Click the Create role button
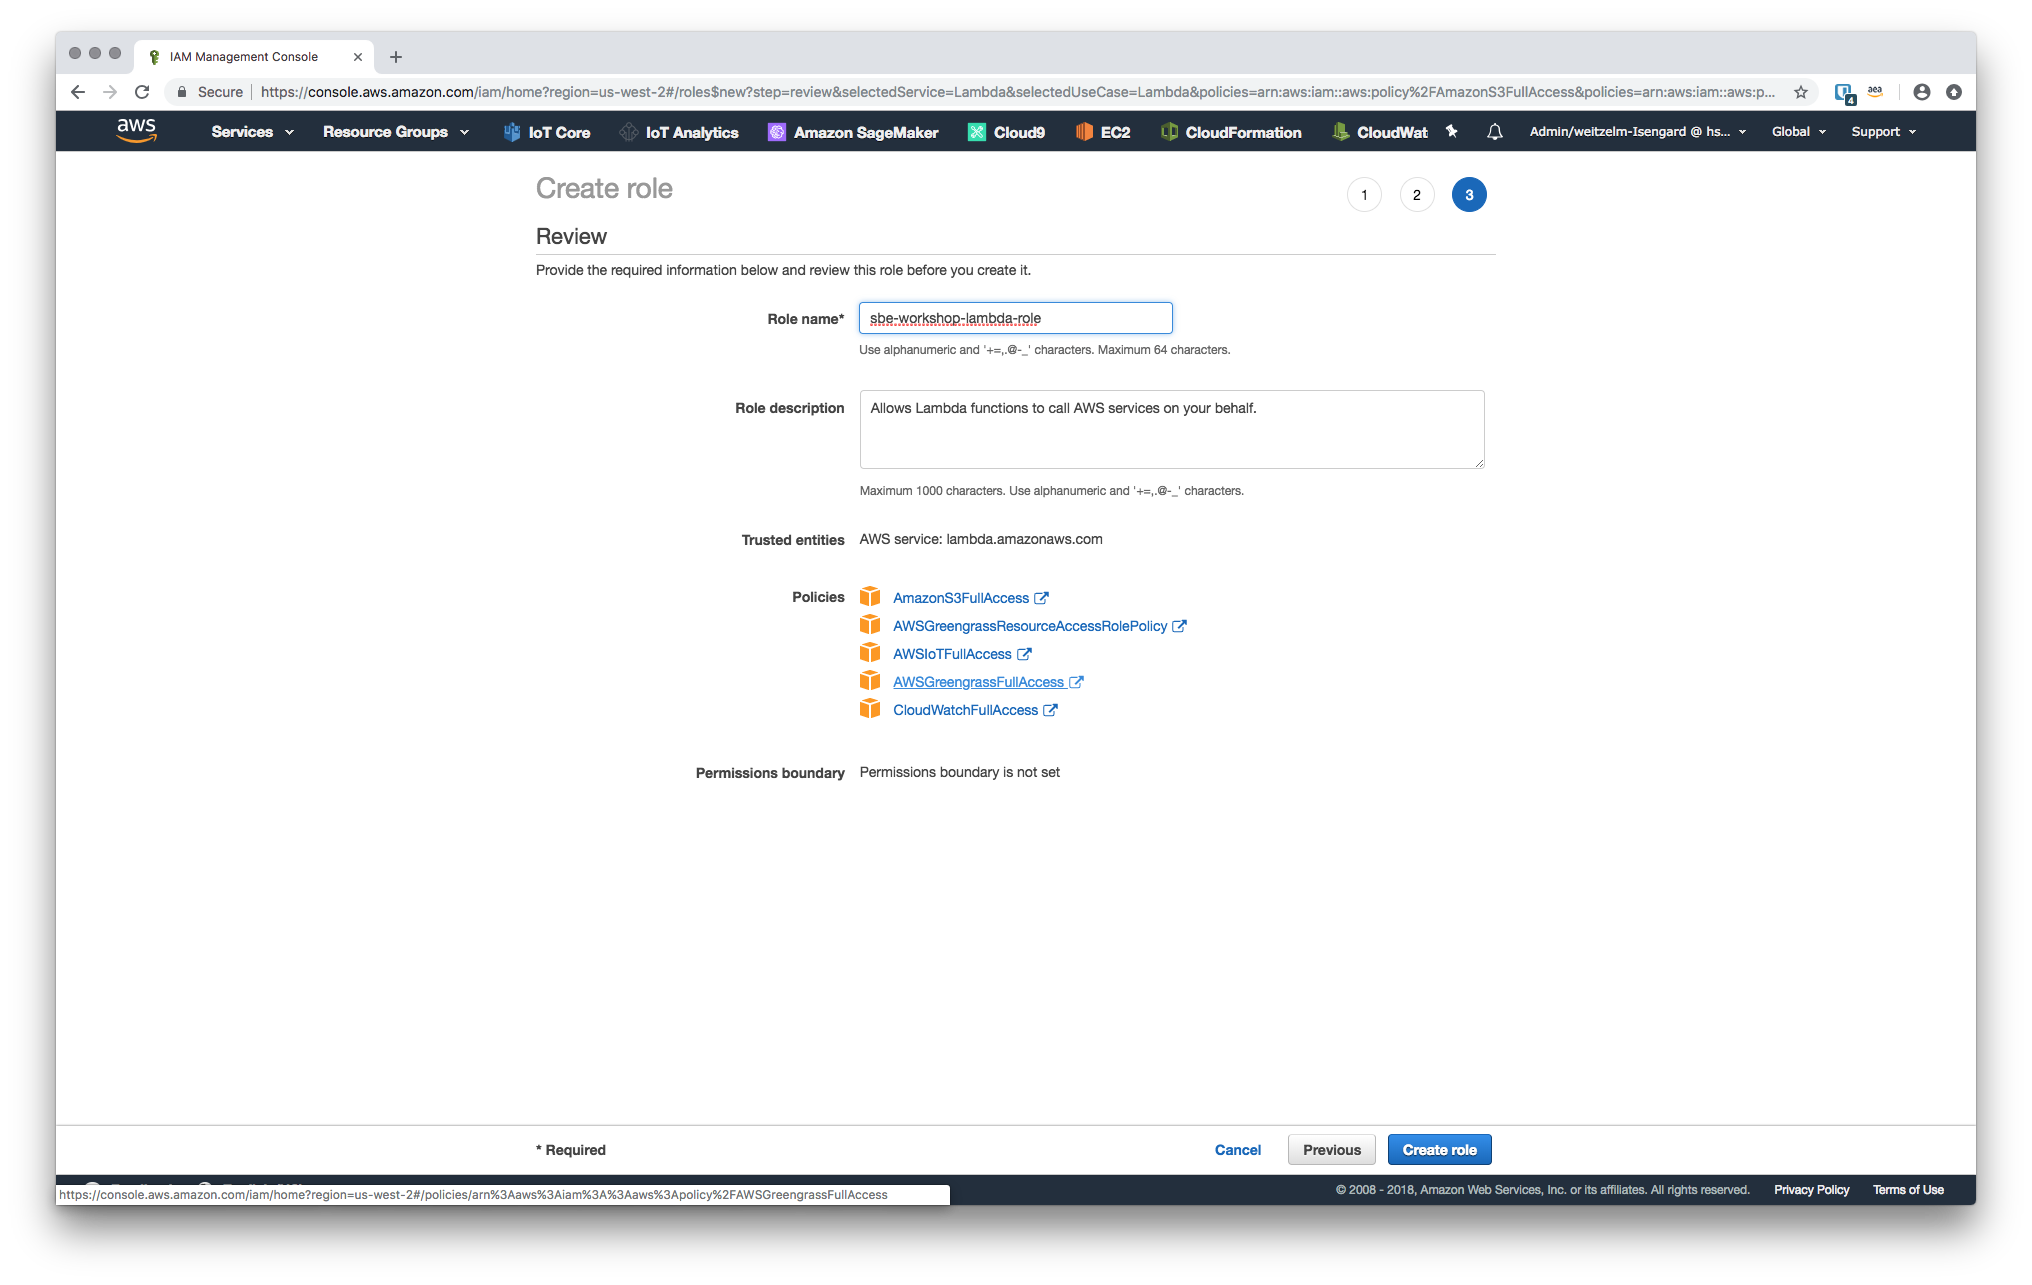Viewport: 2032px width, 1285px height. point(1439,1150)
